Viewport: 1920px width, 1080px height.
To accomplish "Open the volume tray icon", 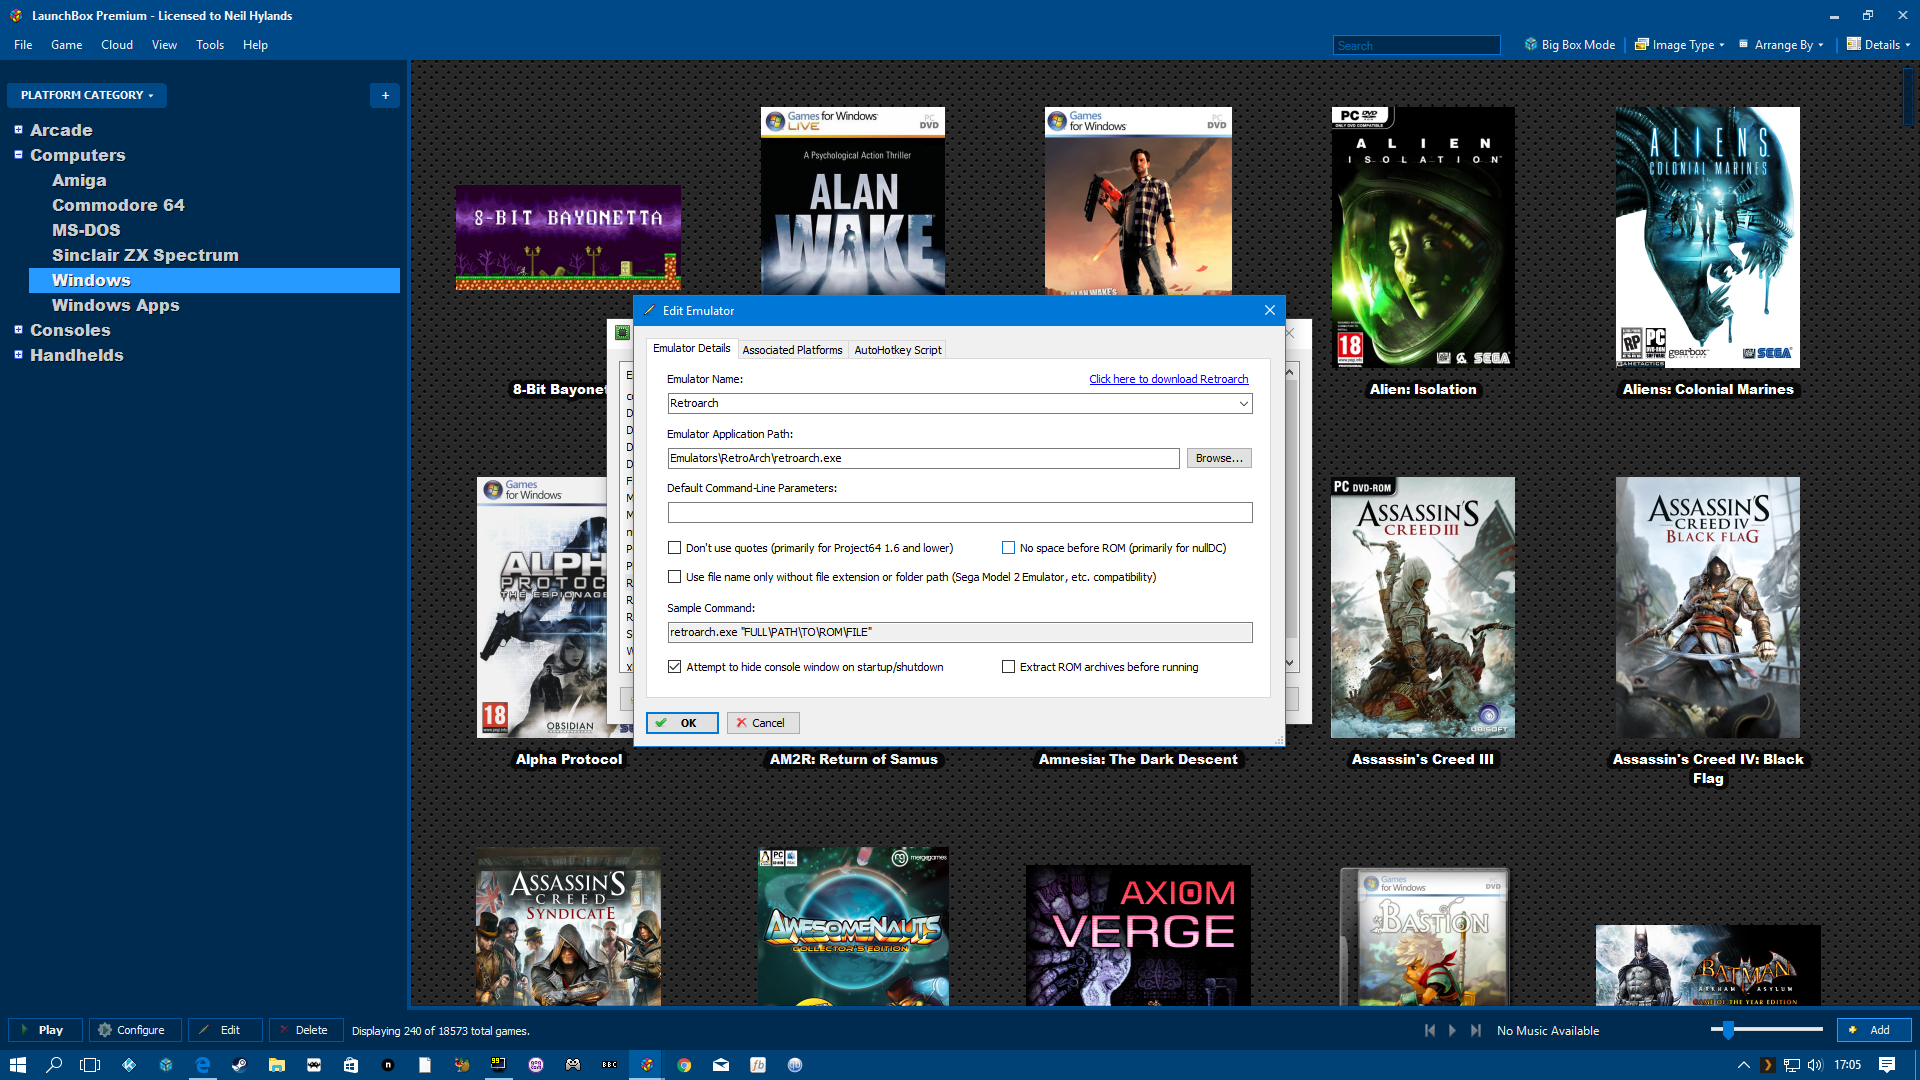I will coord(1815,1065).
